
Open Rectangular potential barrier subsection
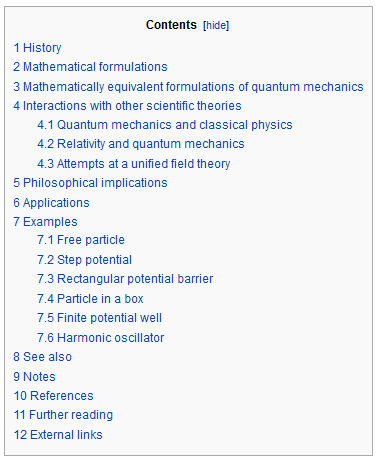125,279
